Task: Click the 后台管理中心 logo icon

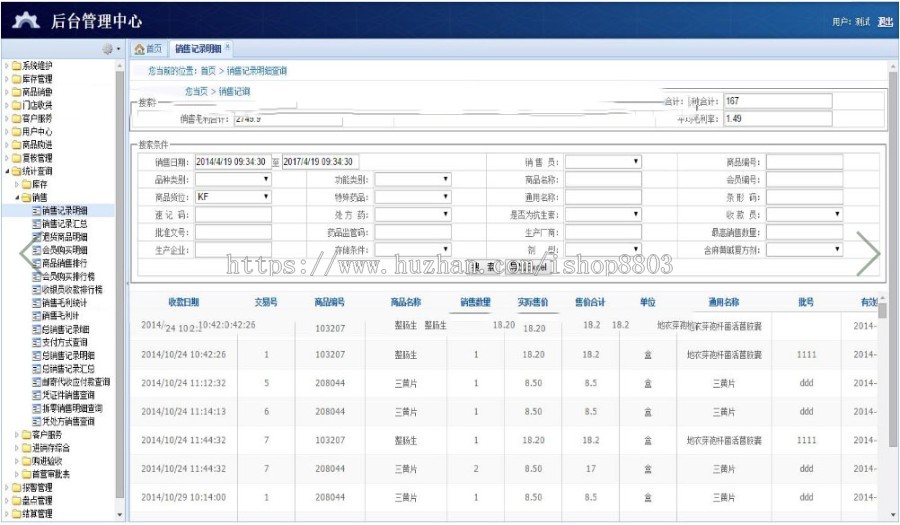Action: coord(26,21)
